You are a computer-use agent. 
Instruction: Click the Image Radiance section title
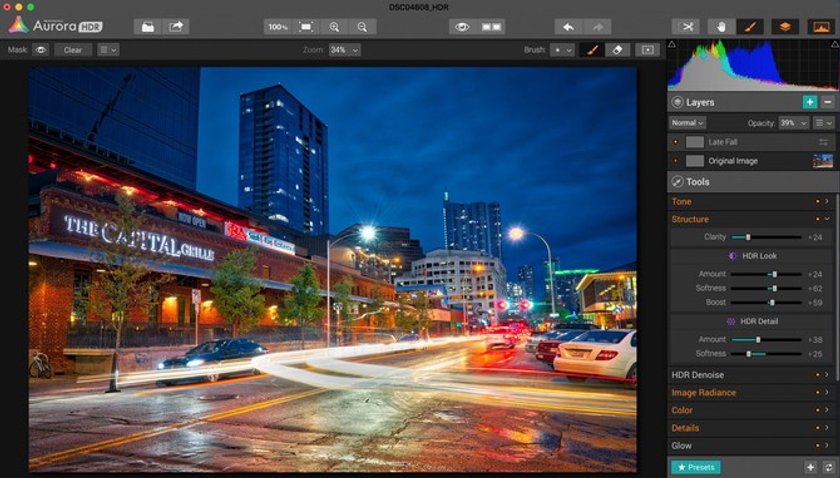pyautogui.click(x=703, y=393)
